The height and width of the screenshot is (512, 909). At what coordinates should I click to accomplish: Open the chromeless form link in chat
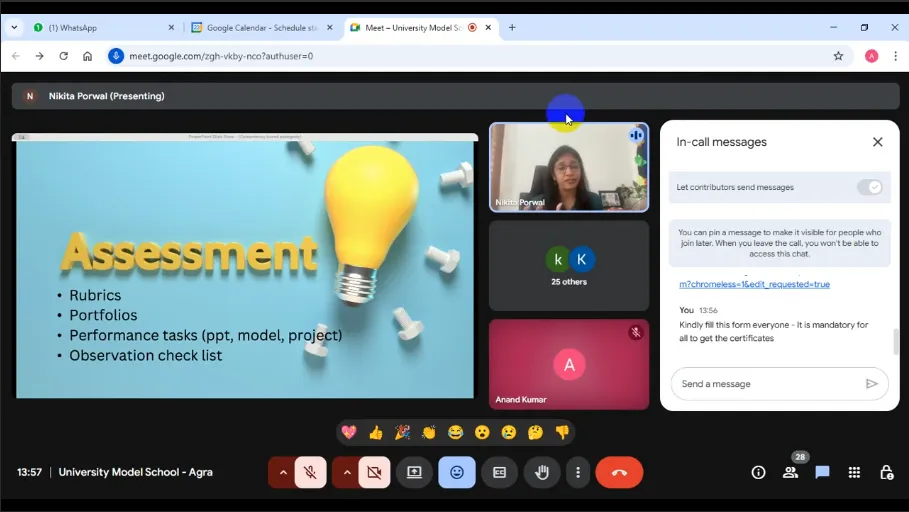(754, 284)
